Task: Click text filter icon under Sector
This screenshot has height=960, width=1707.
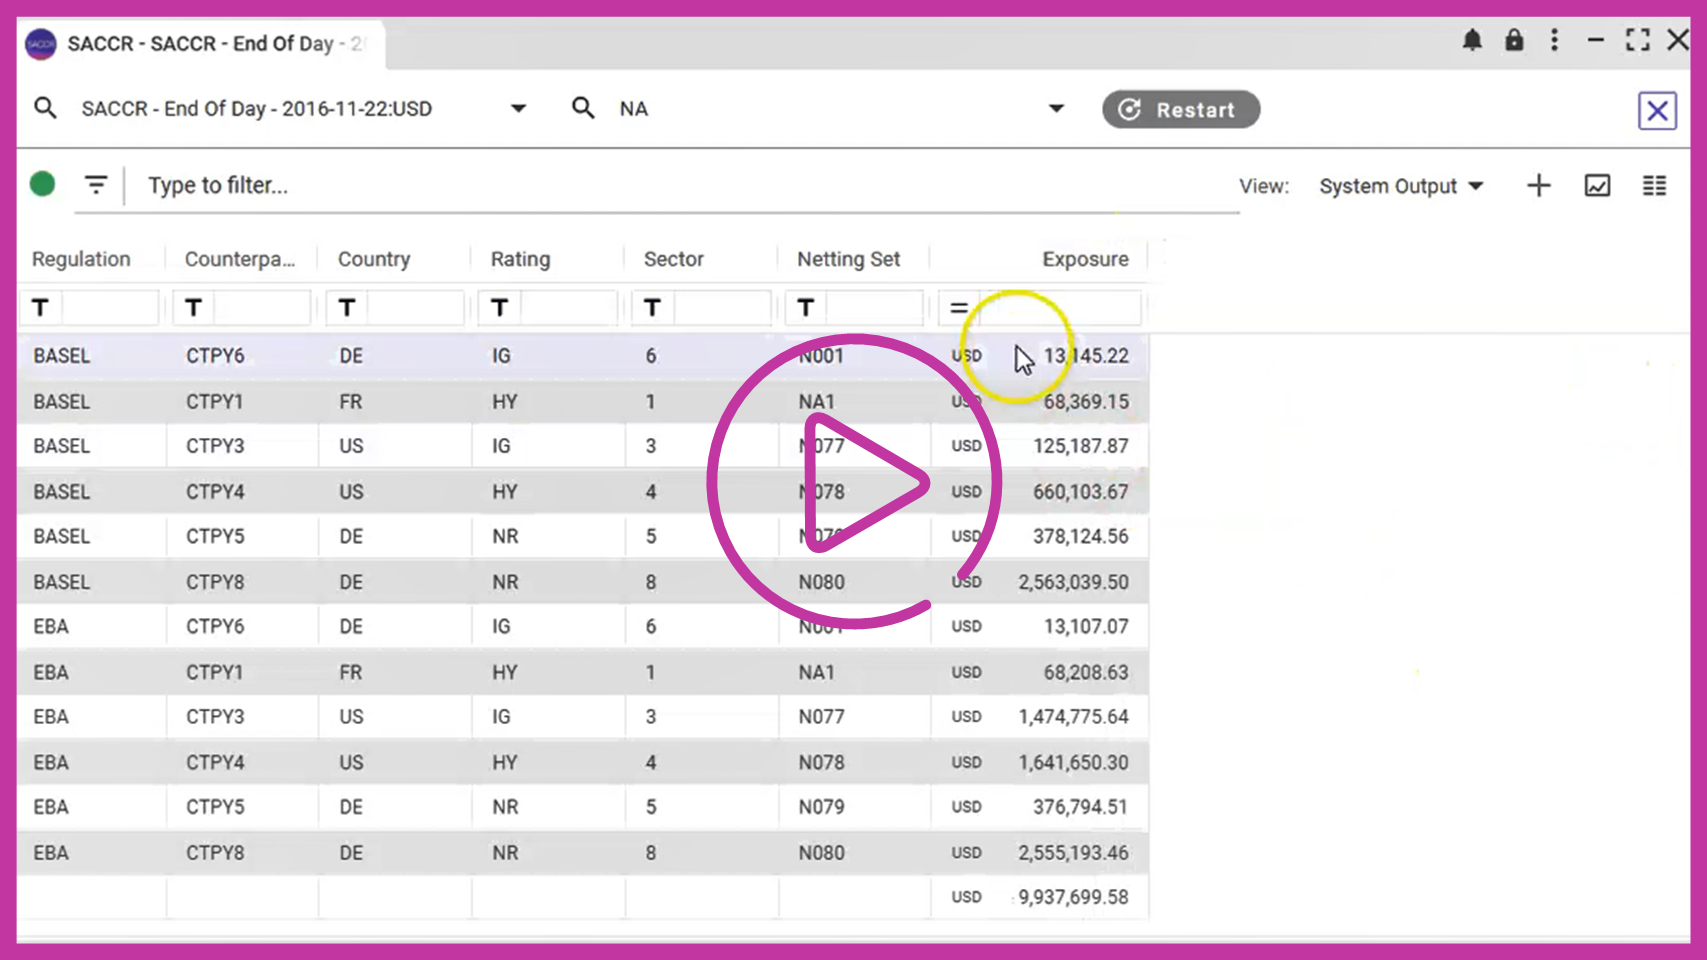Action: pyautogui.click(x=652, y=307)
